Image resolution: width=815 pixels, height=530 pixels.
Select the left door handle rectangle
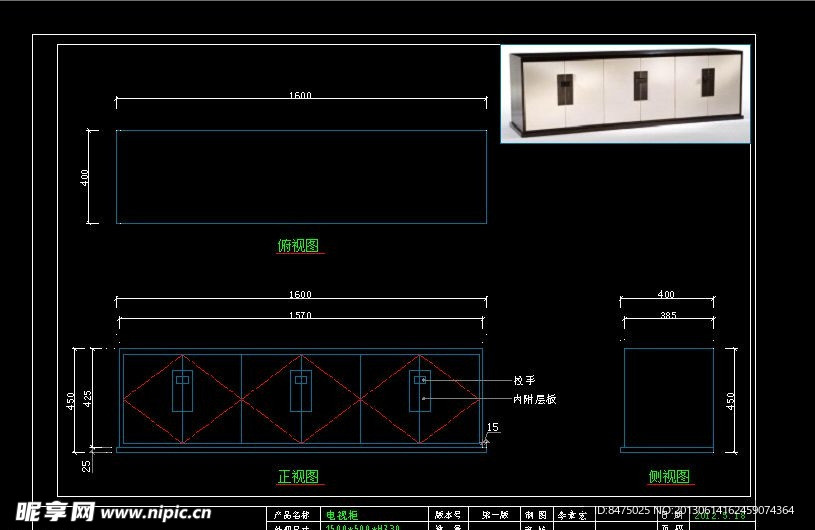pyautogui.click(x=182, y=391)
